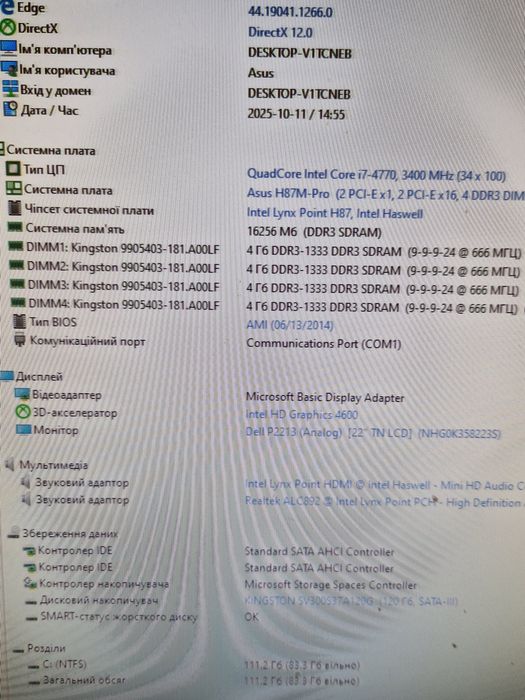Viewport: 525px width, 700px height.
Task: Click the Communications Port (COM1) value
Action: click(x=324, y=343)
